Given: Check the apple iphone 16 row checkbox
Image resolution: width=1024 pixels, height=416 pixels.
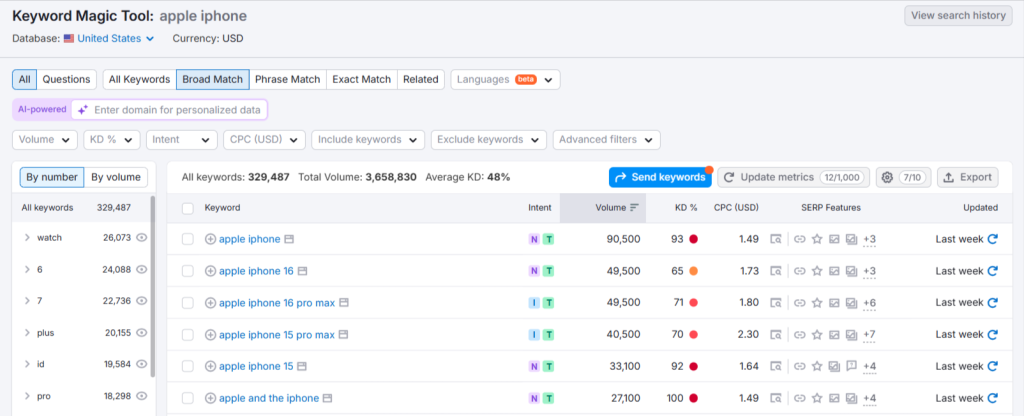Looking at the screenshot, I should coord(188,271).
